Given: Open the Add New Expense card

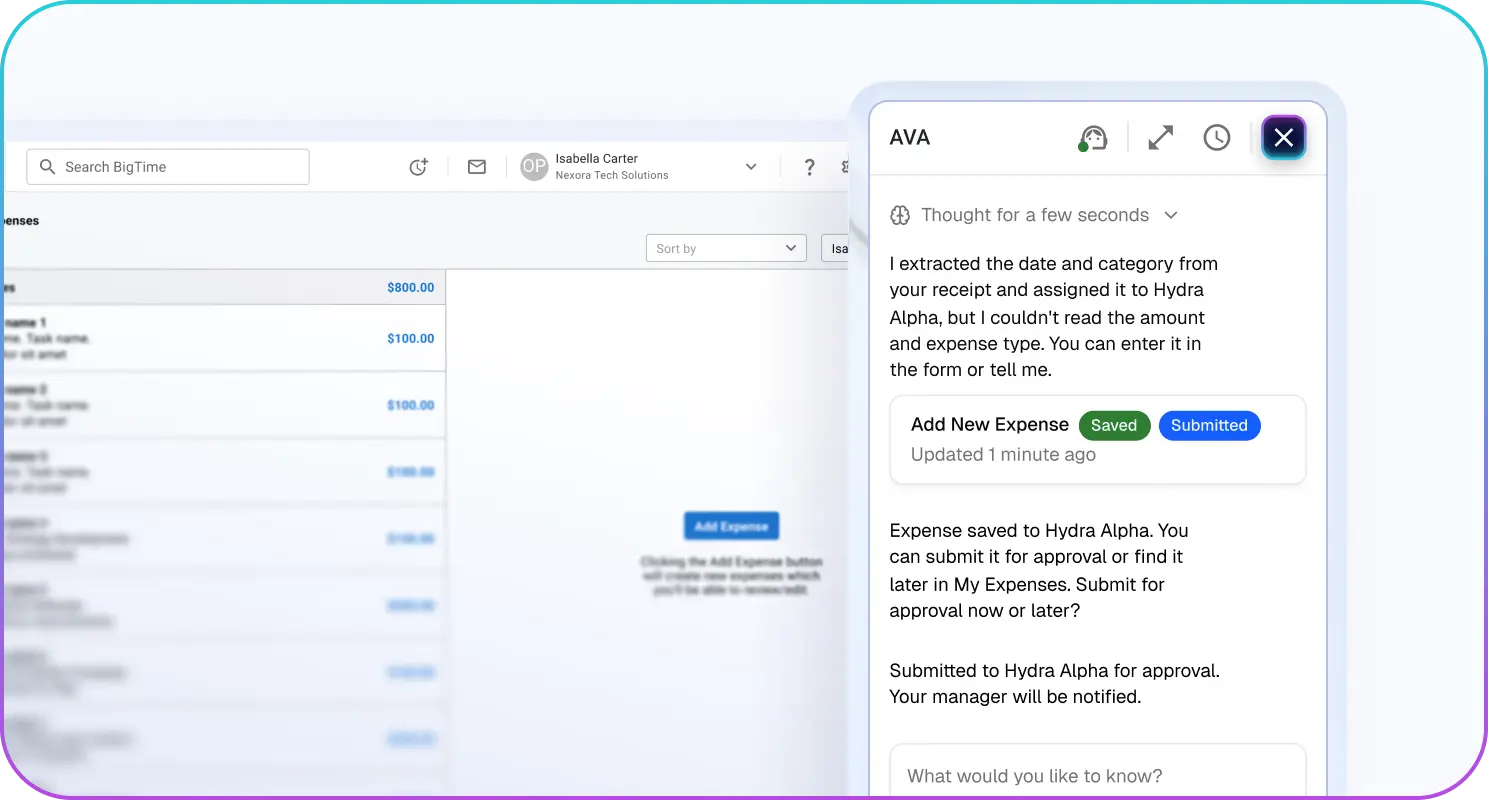Looking at the screenshot, I should point(1098,440).
